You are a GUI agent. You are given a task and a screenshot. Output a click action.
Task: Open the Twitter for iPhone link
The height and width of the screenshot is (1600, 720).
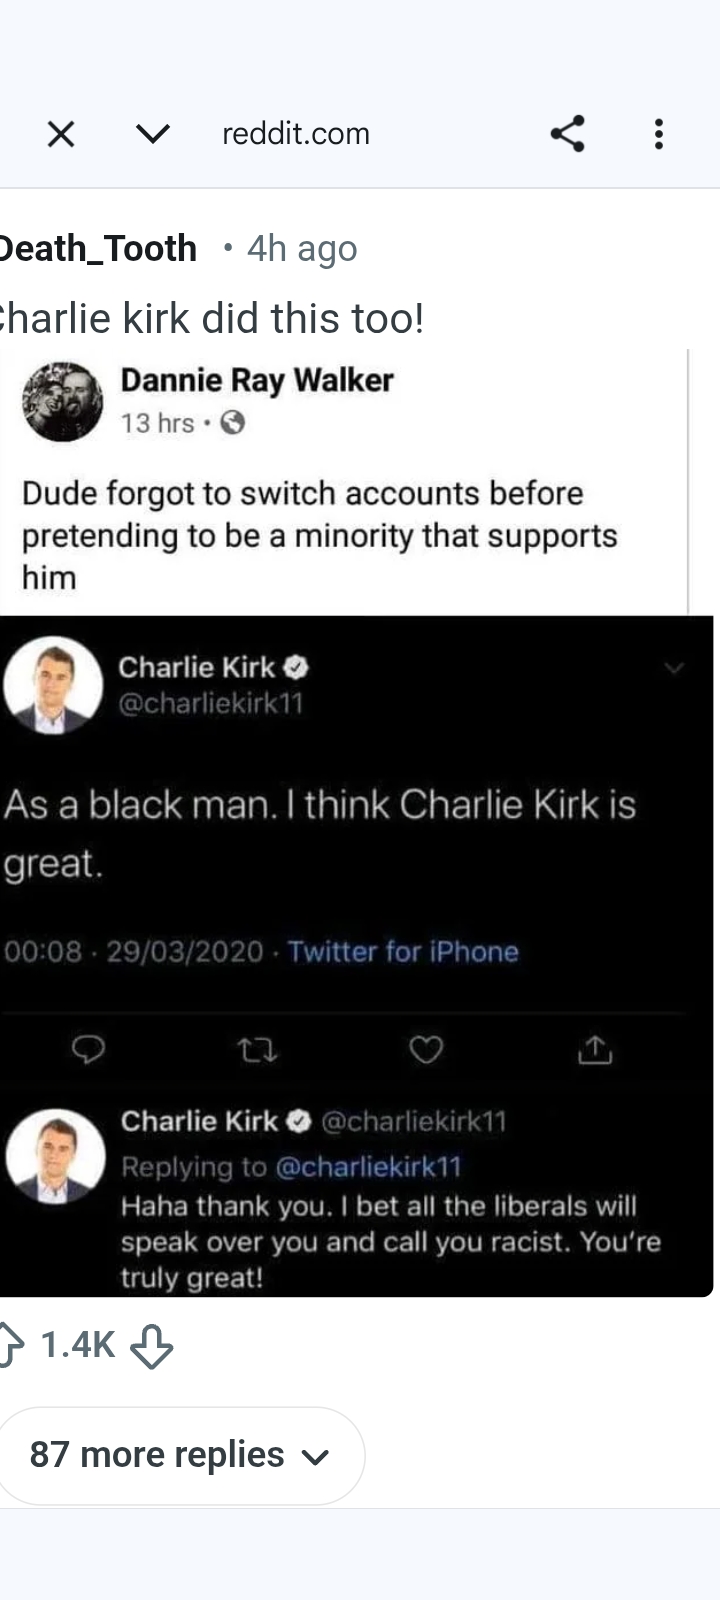tap(403, 951)
